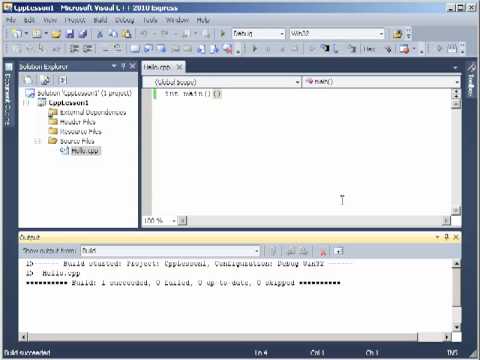Click the Undo arrow icon
This screenshot has height=360, width=480.
[x=144, y=34]
